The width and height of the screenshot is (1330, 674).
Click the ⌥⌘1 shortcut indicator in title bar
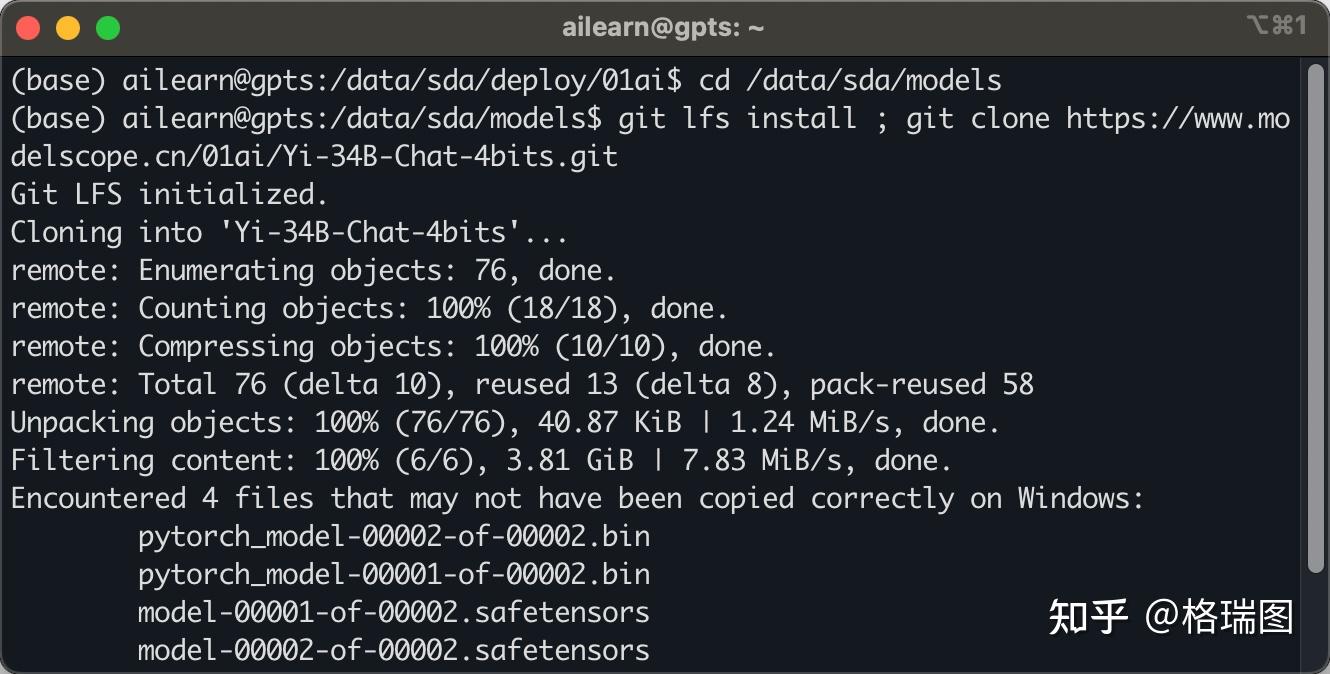pyautogui.click(x=1276, y=26)
